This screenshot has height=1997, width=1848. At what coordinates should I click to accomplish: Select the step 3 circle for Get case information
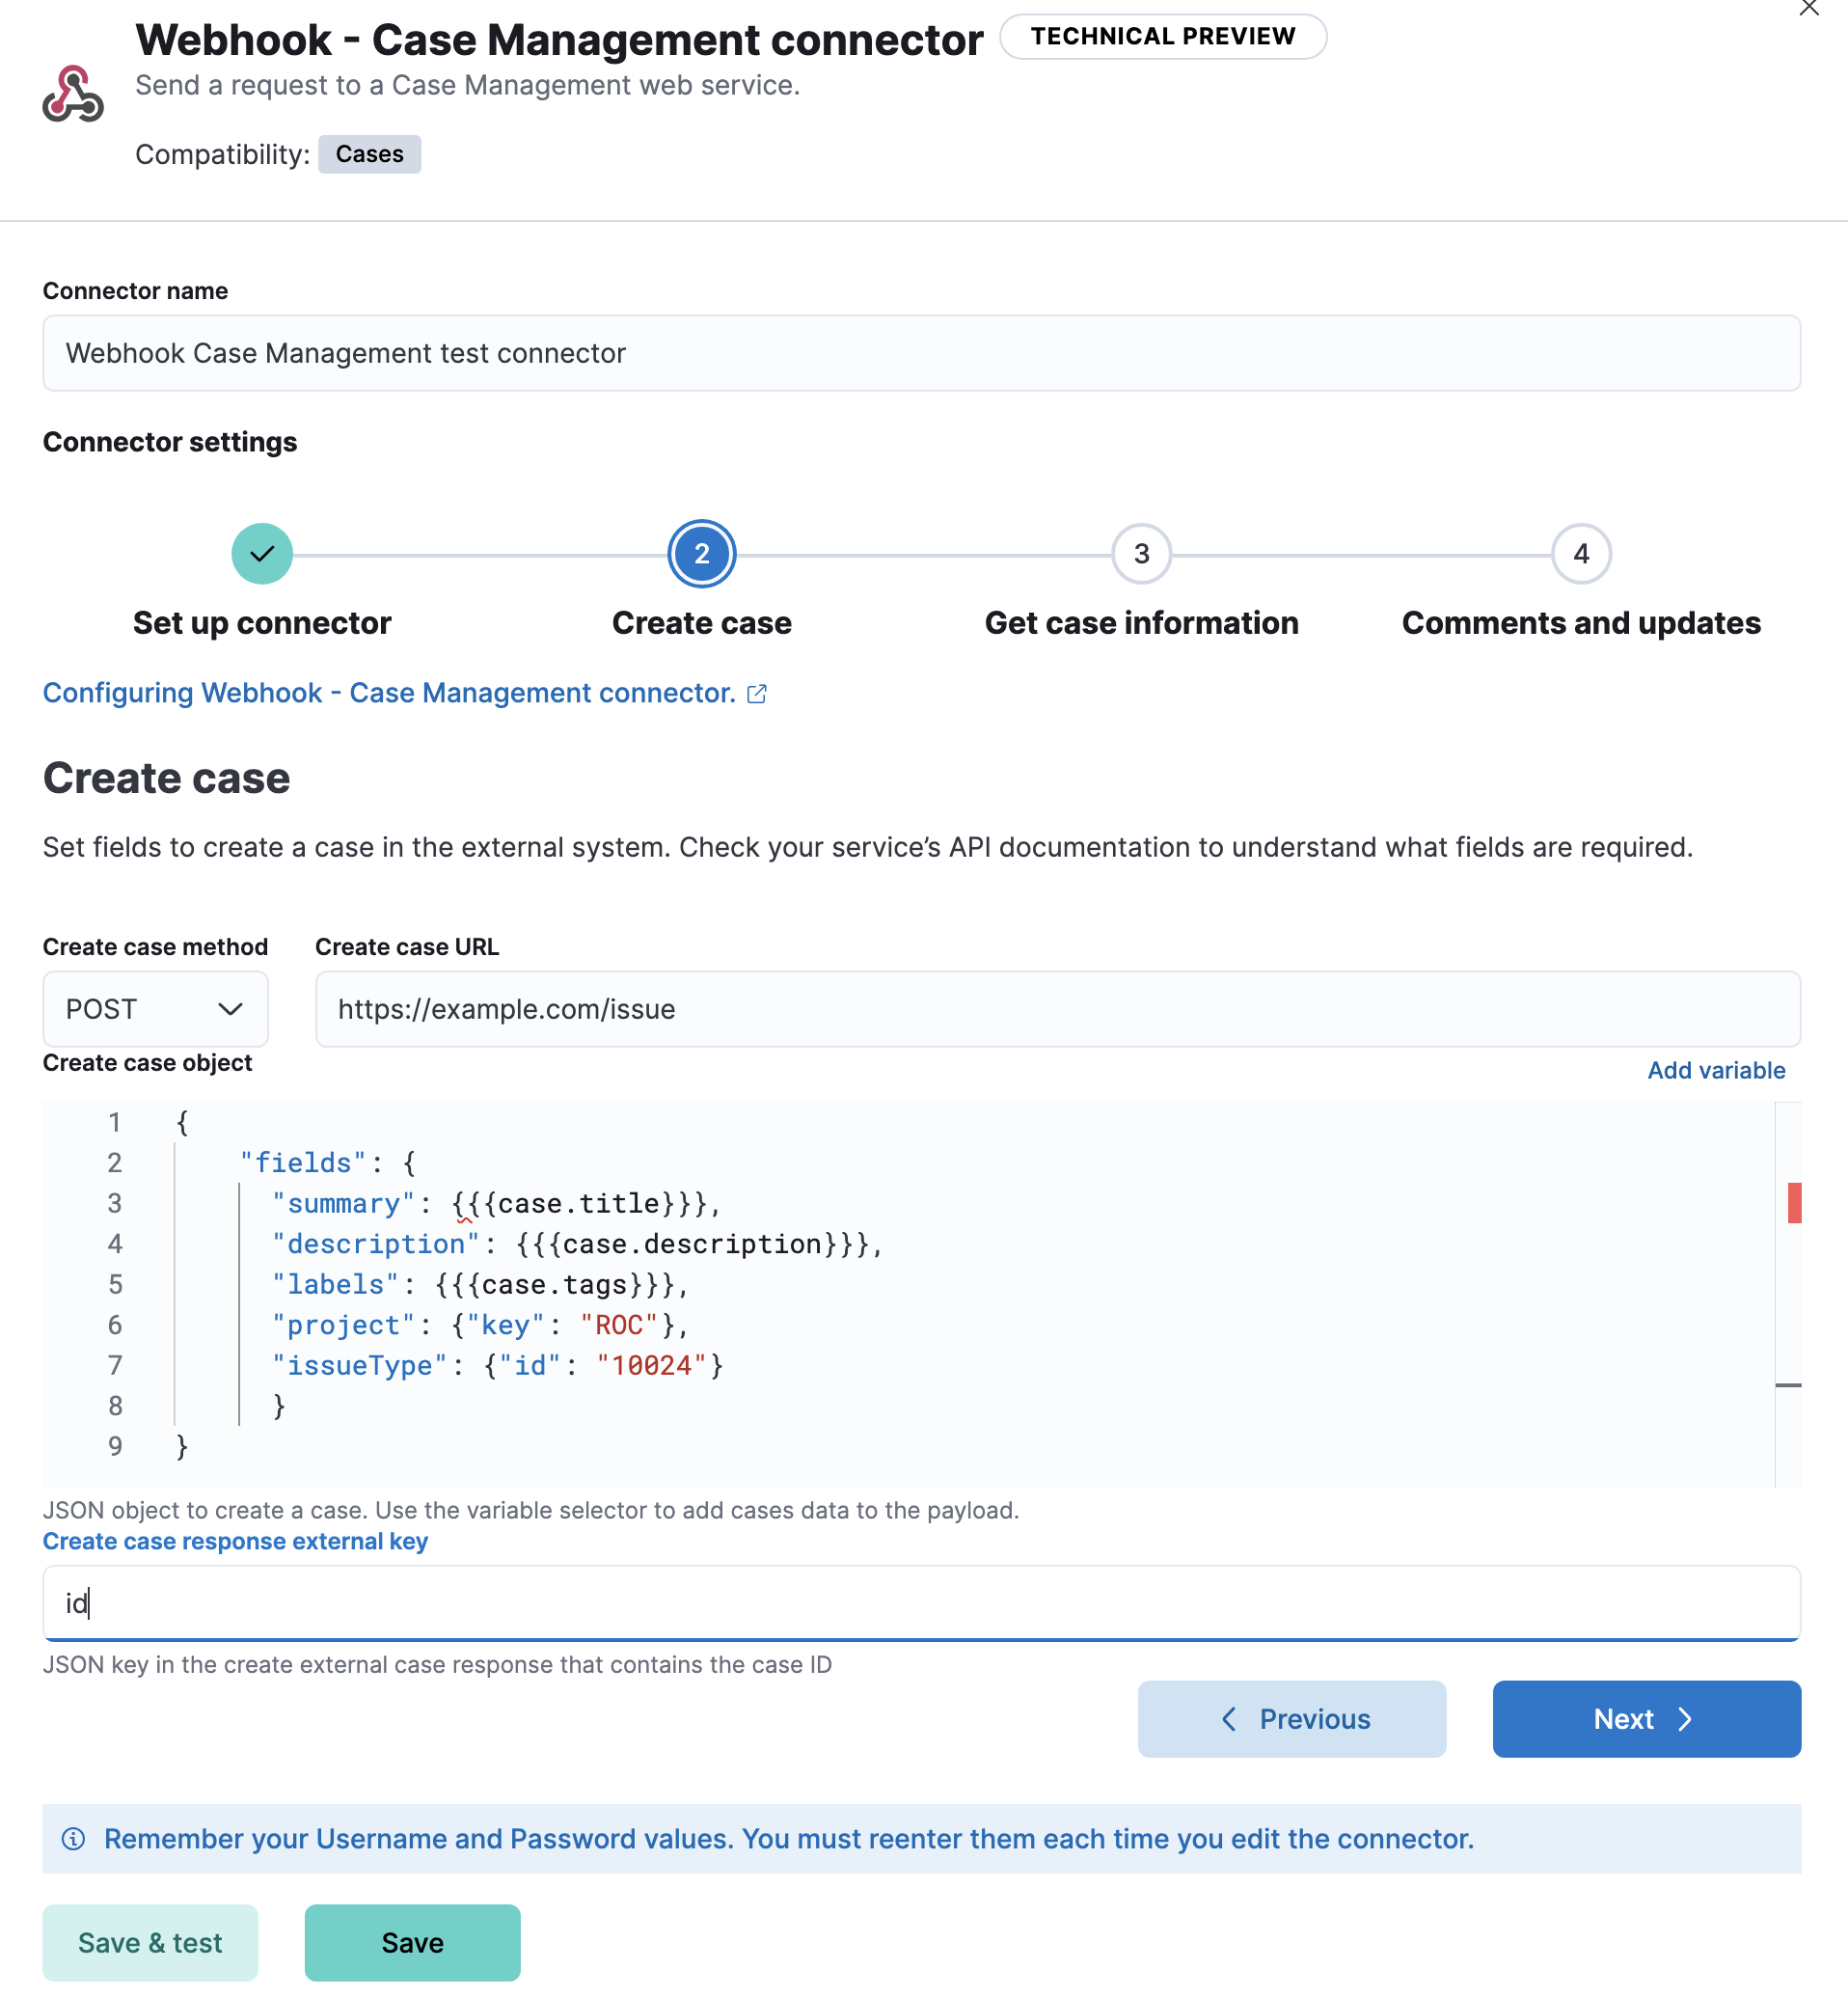tap(1141, 553)
